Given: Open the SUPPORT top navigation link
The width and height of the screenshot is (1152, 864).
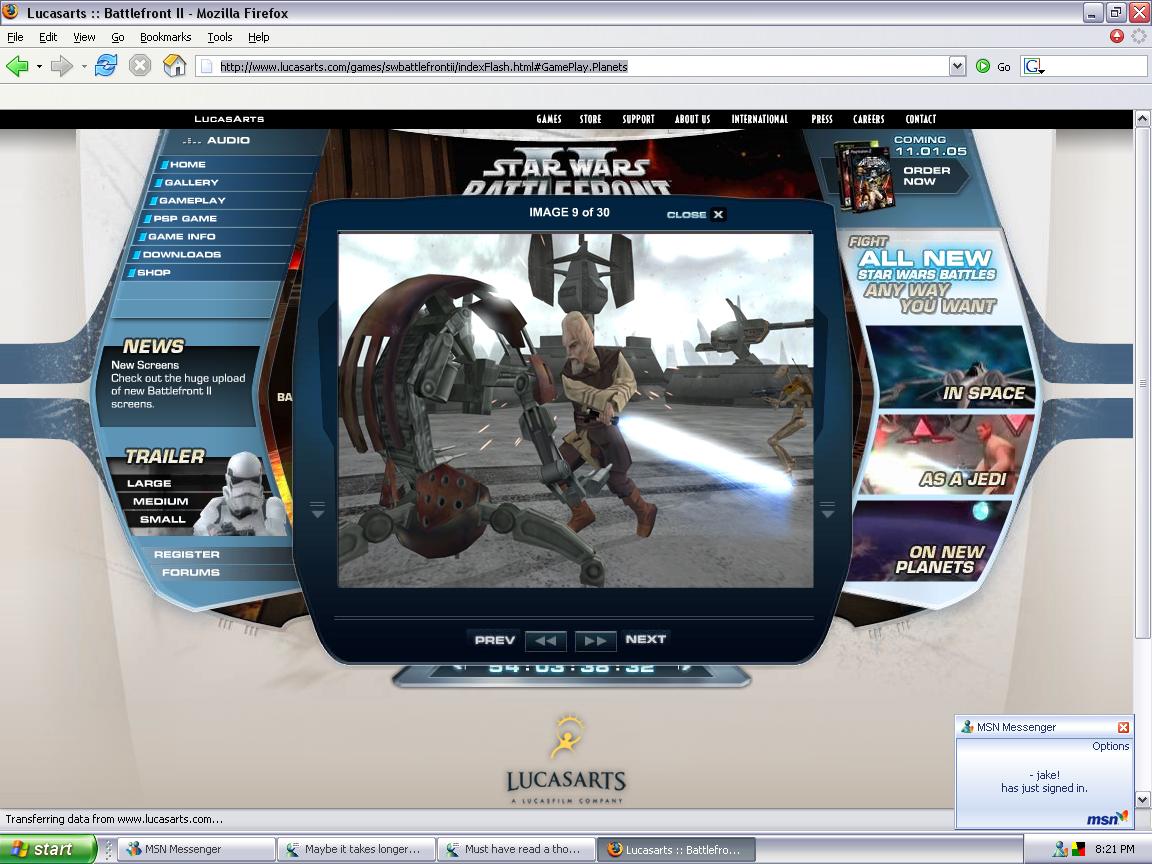Looking at the screenshot, I should click(x=638, y=119).
